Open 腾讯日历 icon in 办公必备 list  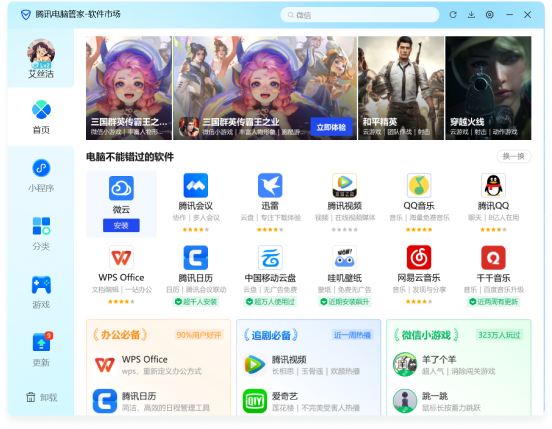pos(105,401)
